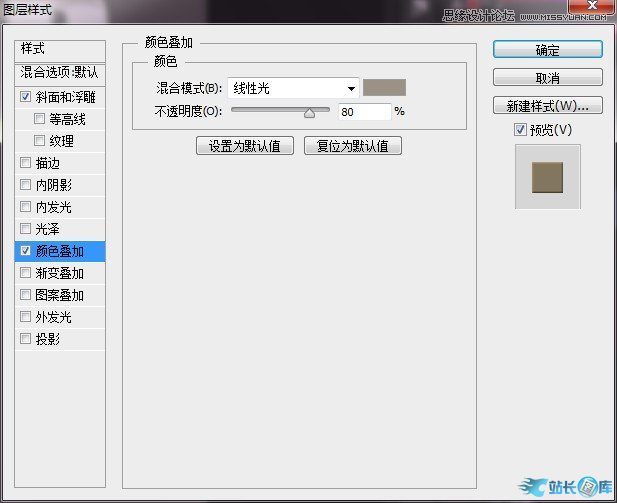Open the 混合模式 线性光 dropdown
The height and width of the screenshot is (503, 617).
coord(293,88)
